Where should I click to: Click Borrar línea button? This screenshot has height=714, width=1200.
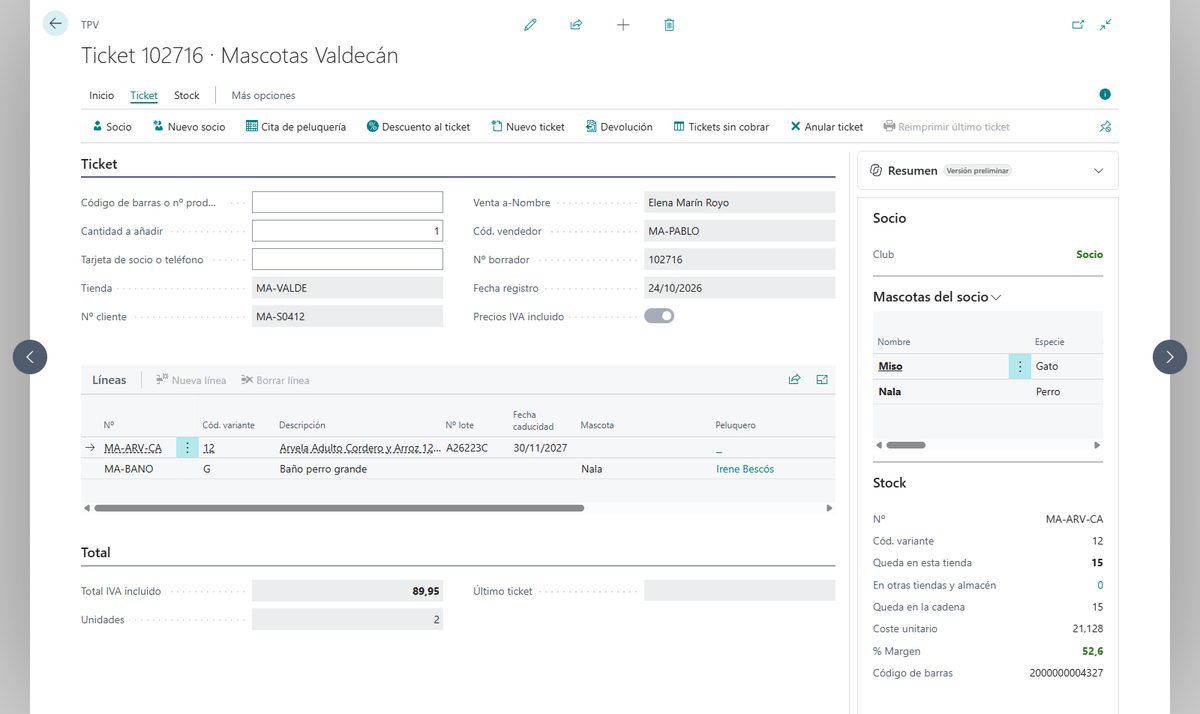276,380
